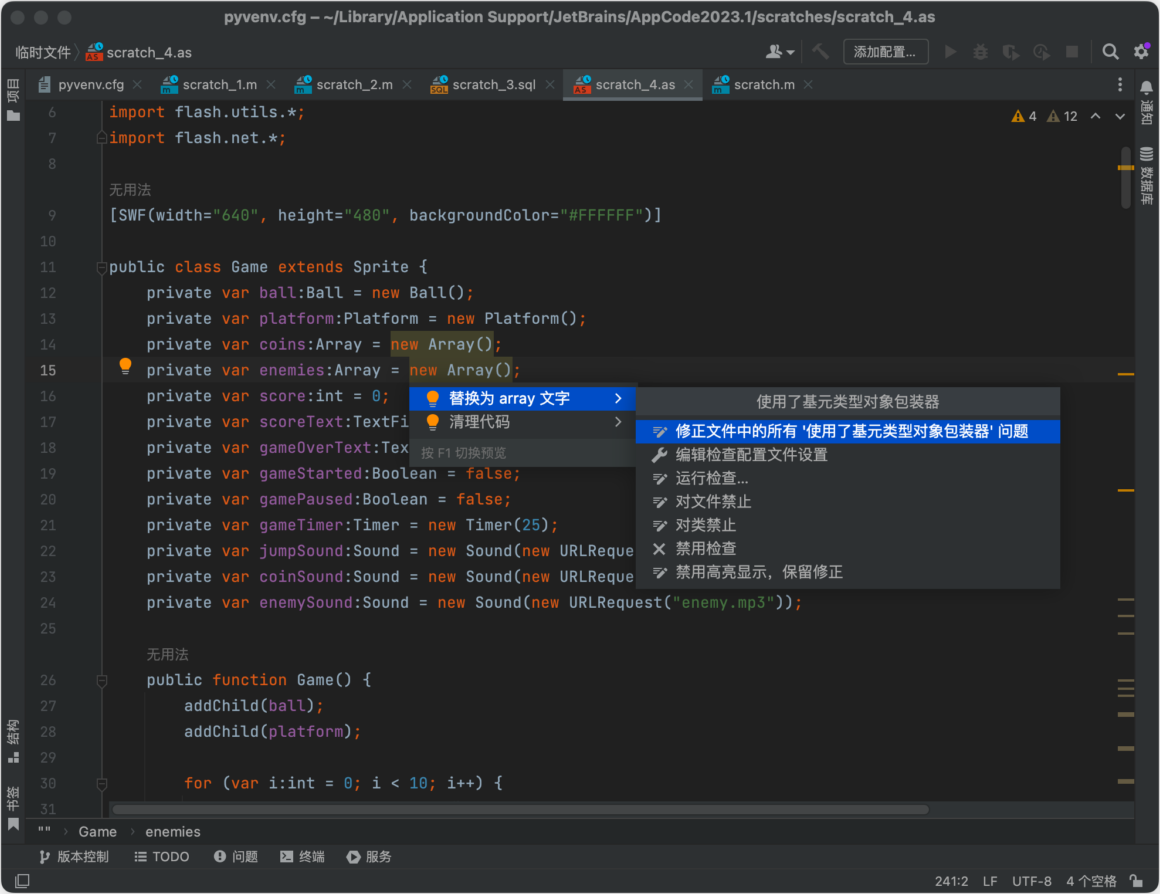Open the project tool window folder icon

tap(13, 115)
